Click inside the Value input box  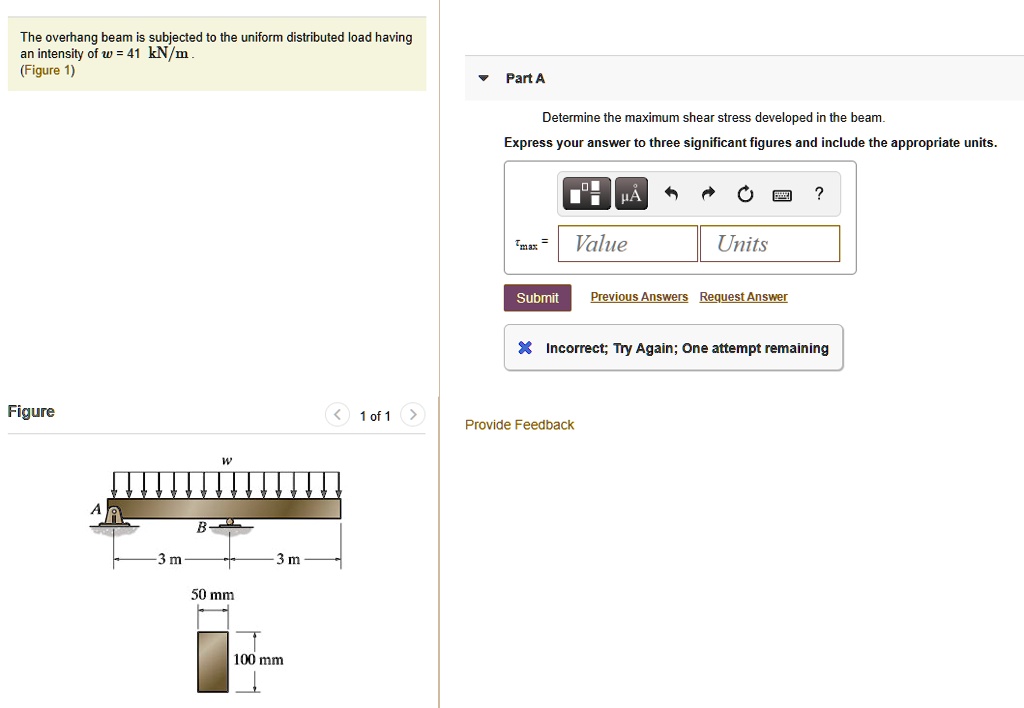(627, 243)
